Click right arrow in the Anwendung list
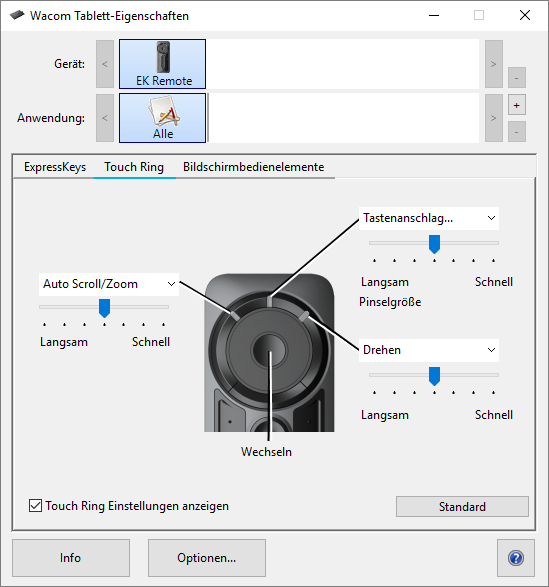Viewport: 549px width, 587px height. point(494,118)
